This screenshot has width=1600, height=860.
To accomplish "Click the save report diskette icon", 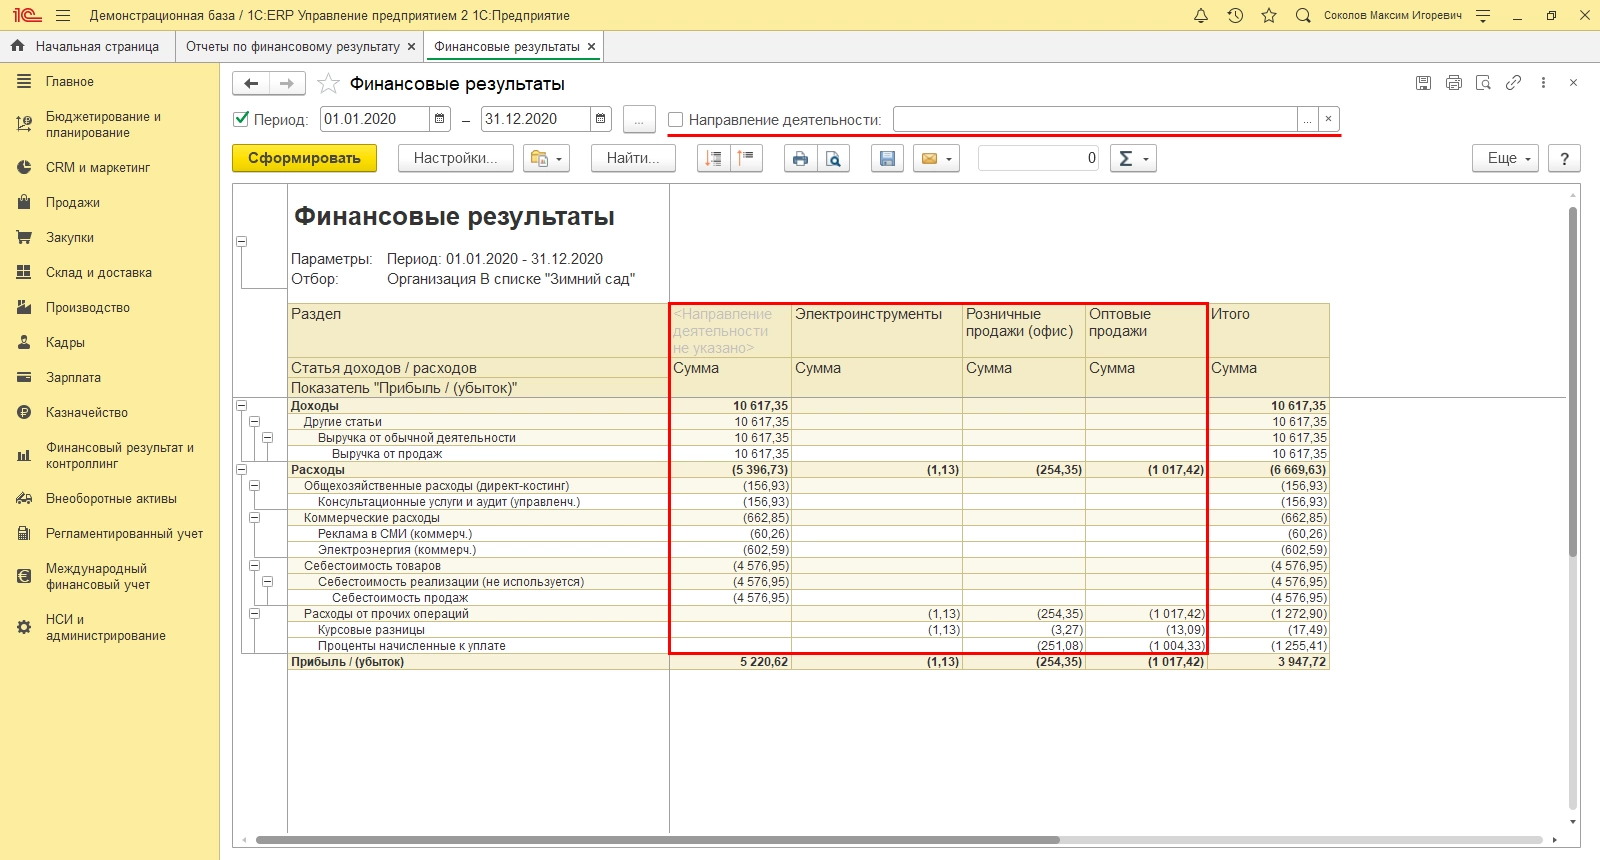I will [x=886, y=159].
